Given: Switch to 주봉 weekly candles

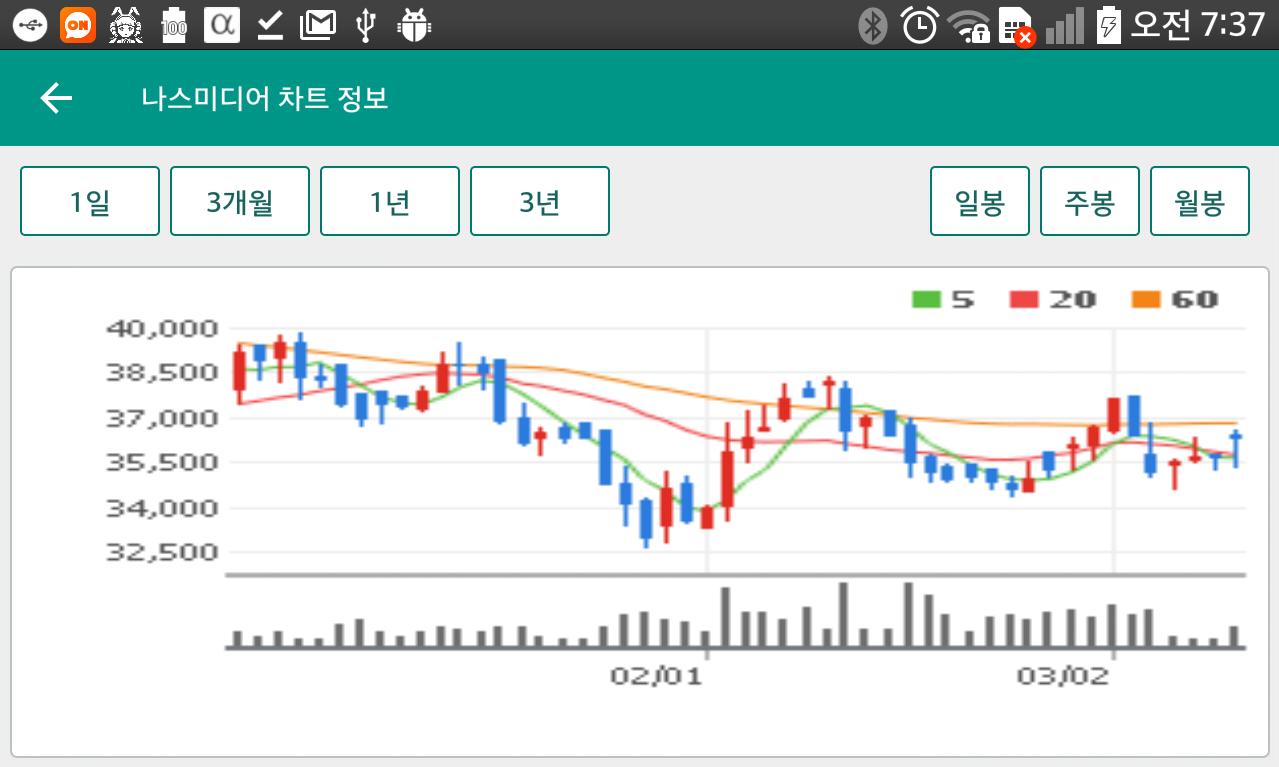Looking at the screenshot, I should click(x=1090, y=201).
